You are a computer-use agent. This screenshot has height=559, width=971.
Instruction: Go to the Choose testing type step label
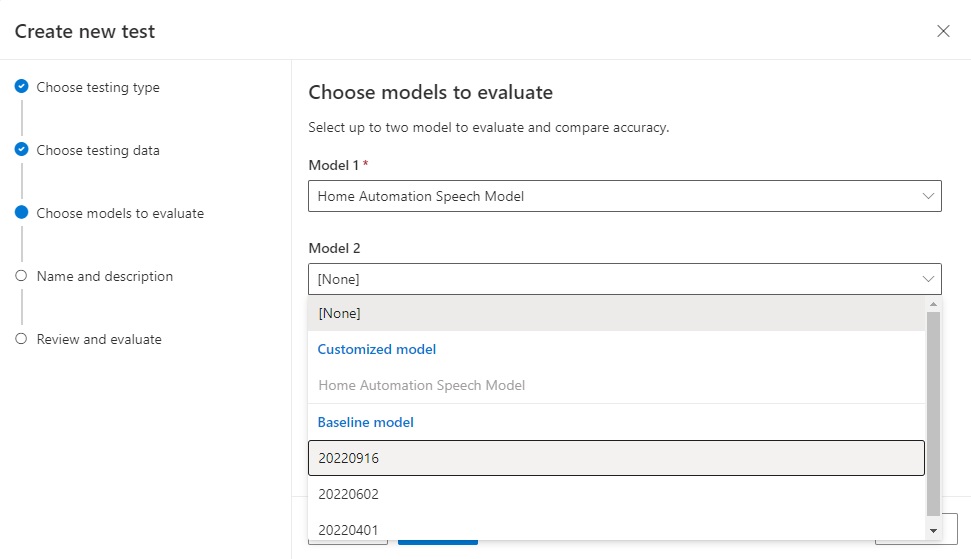tap(98, 87)
